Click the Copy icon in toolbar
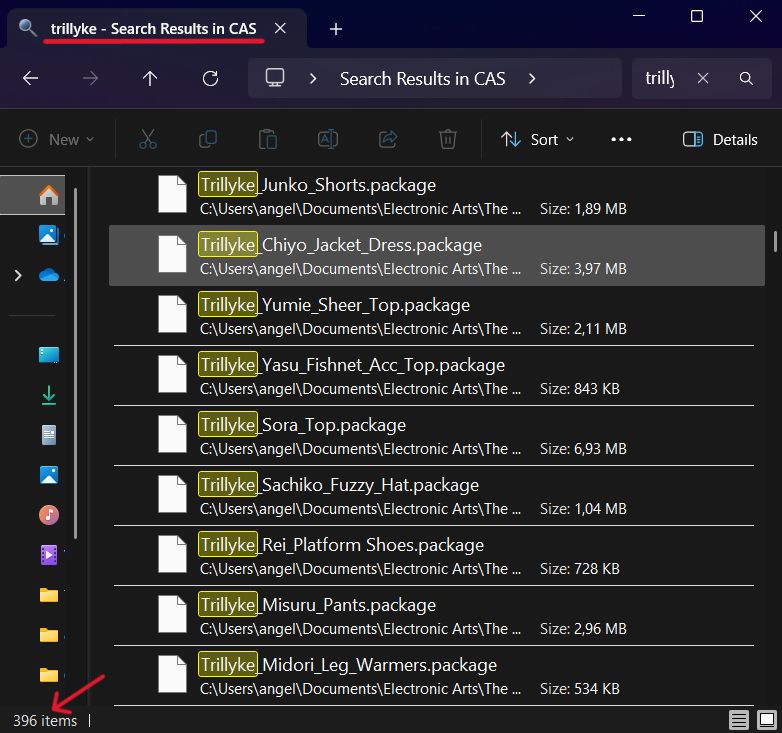The width and height of the screenshot is (782, 733). click(x=208, y=139)
